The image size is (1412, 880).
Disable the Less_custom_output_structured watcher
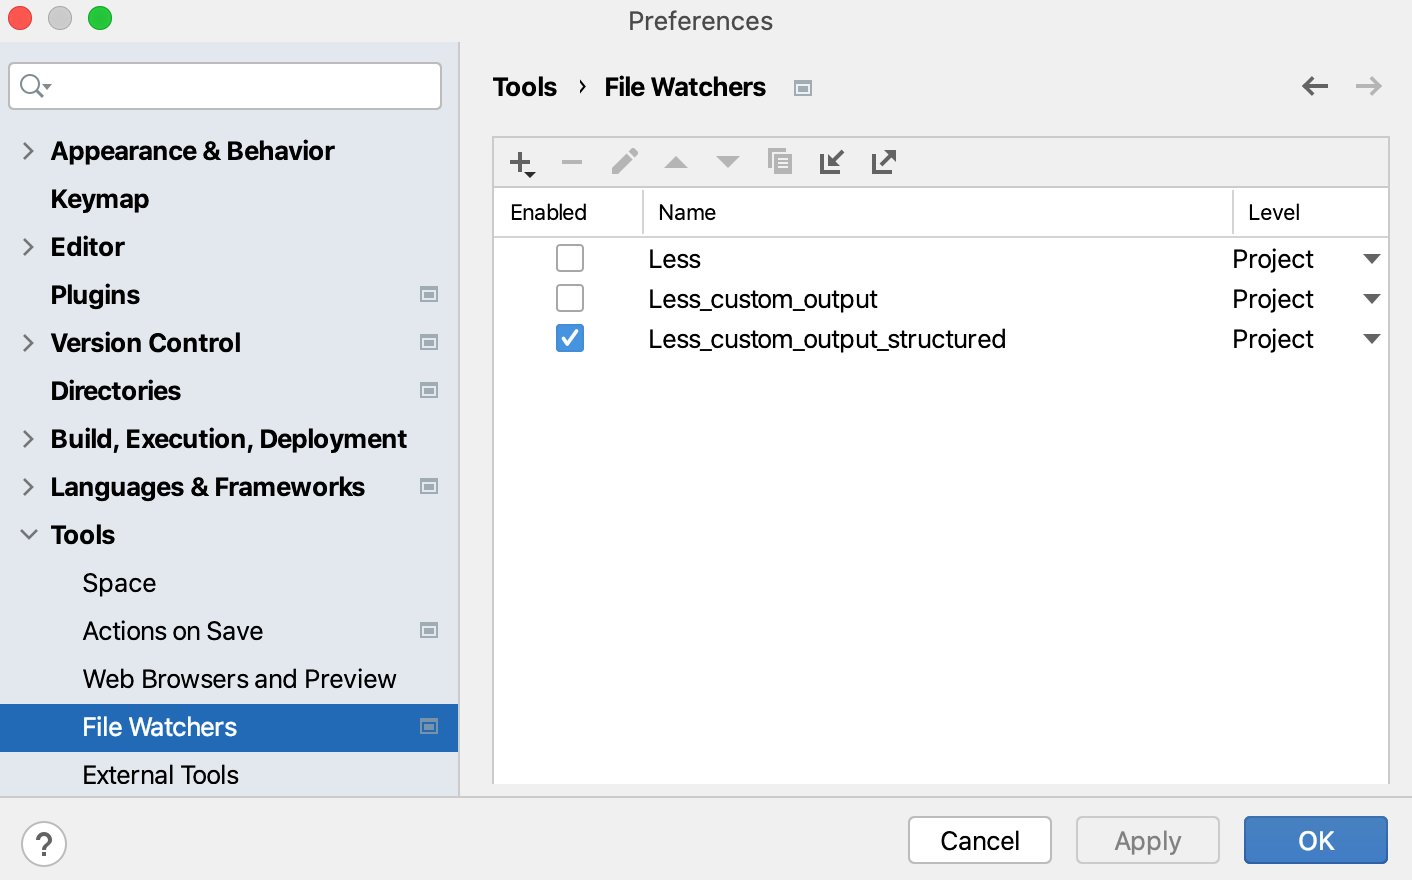point(569,338)
